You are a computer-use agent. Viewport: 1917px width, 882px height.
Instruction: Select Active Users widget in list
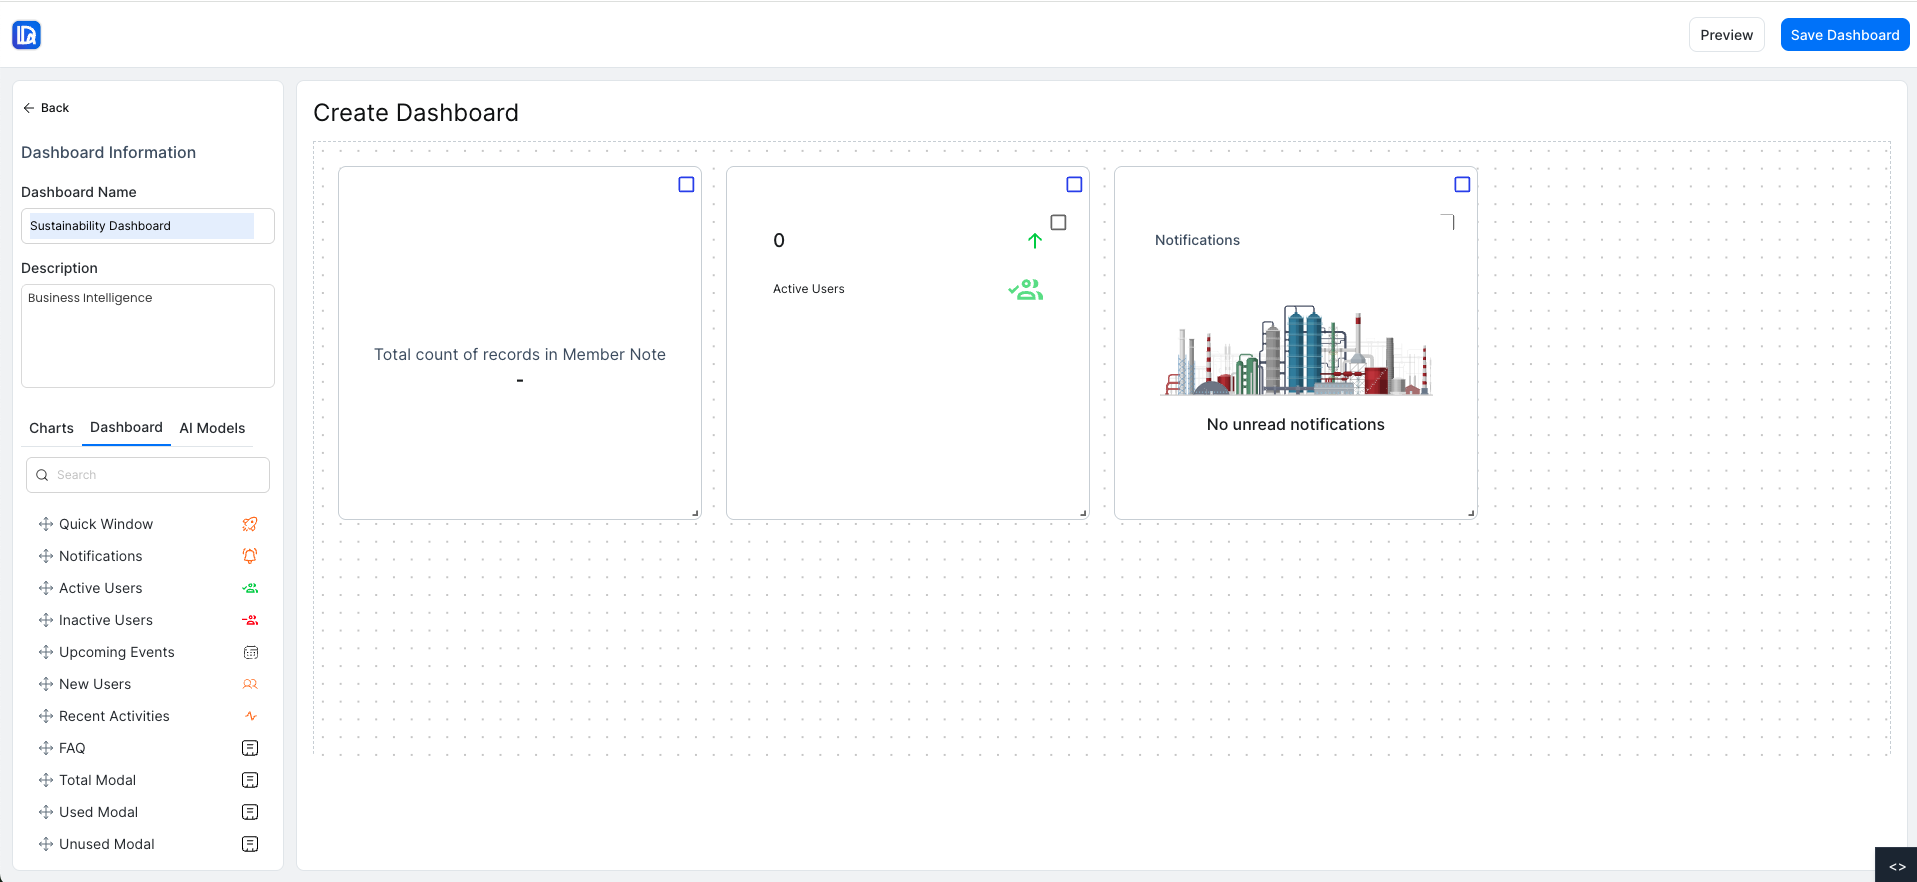(x=148, y=588)
